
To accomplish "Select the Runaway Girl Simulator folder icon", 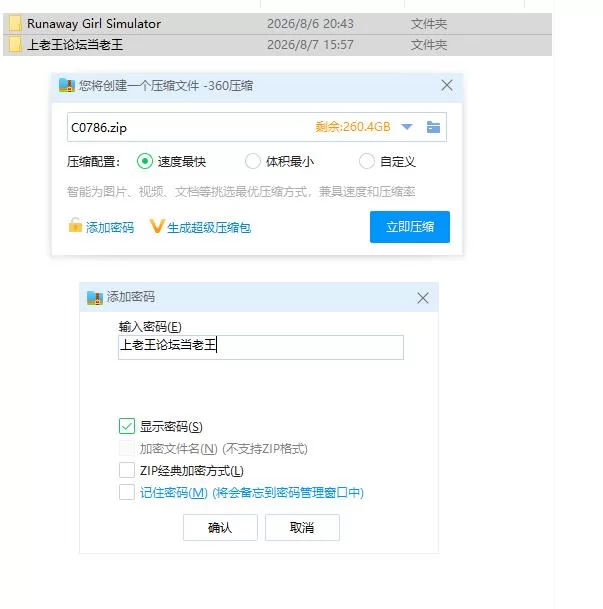I will point(15,23).
